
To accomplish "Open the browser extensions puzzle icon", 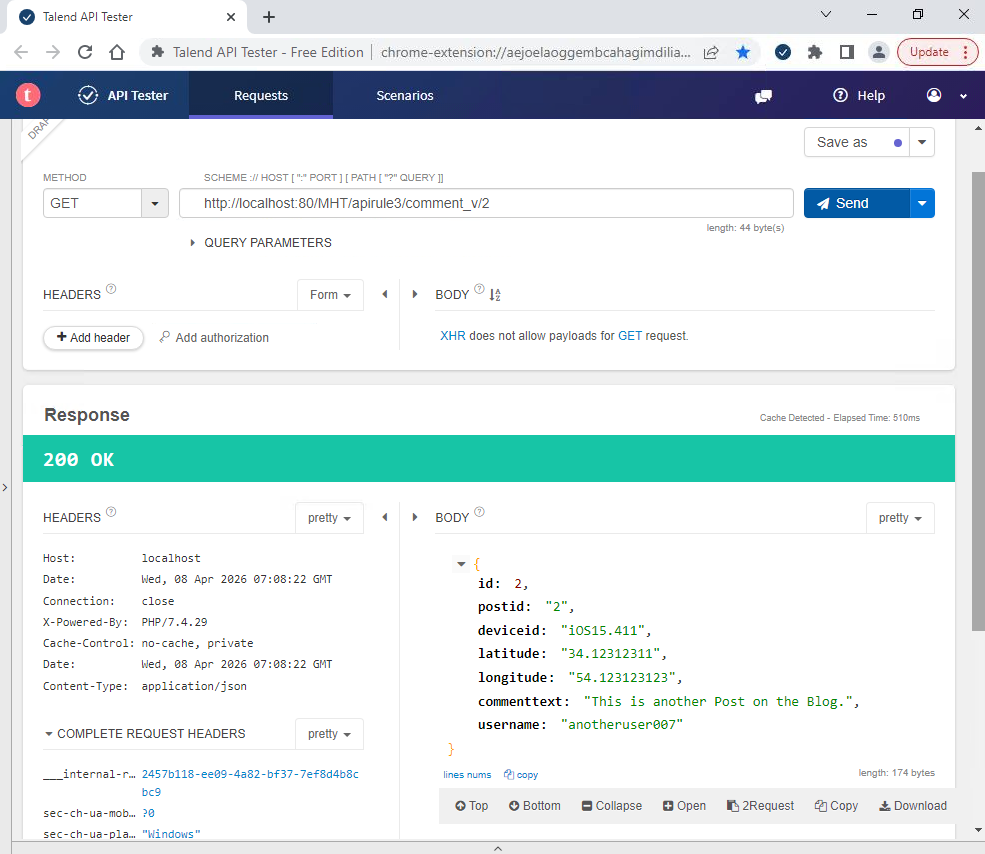I will (815, 52).
